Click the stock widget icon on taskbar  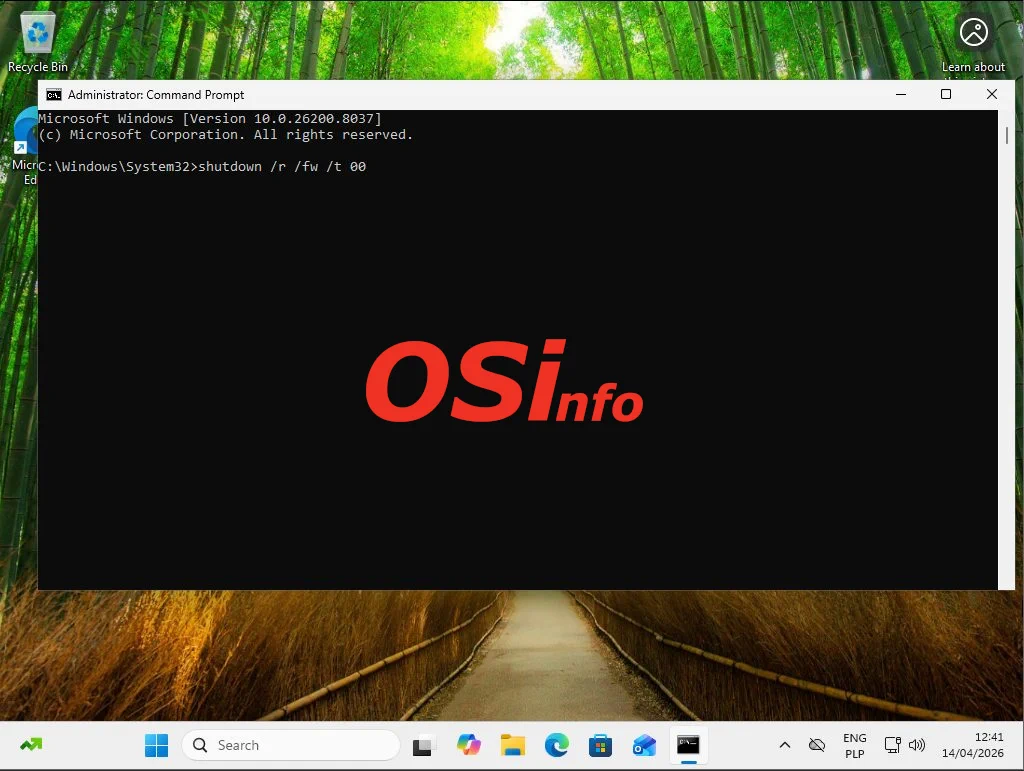[31, 745]
